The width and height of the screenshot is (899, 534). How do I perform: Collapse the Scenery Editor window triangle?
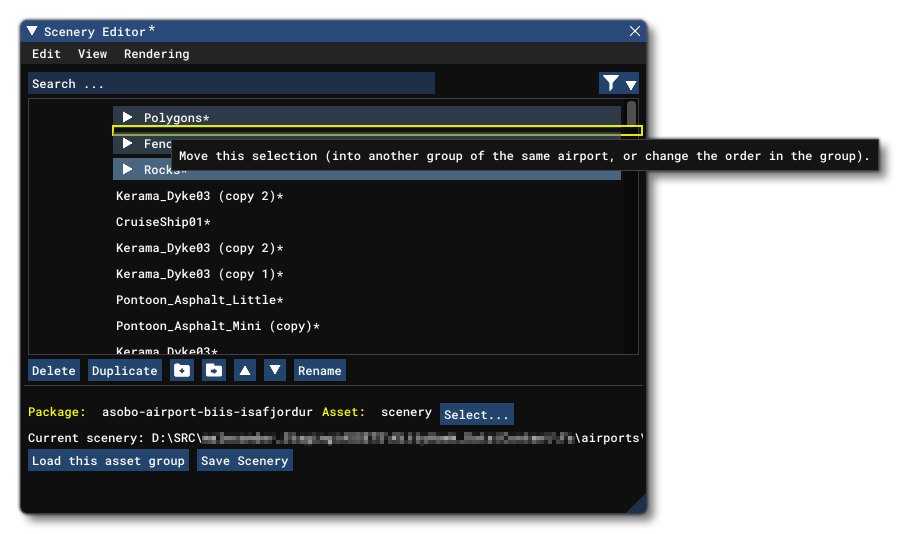(32, 31)
